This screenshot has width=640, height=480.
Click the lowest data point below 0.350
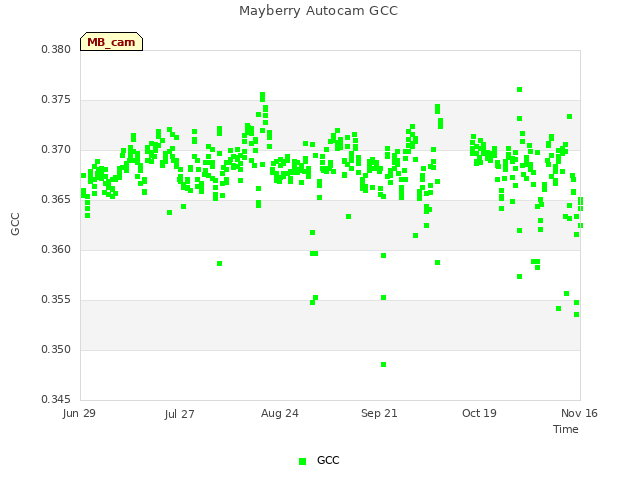click(383, 364)
